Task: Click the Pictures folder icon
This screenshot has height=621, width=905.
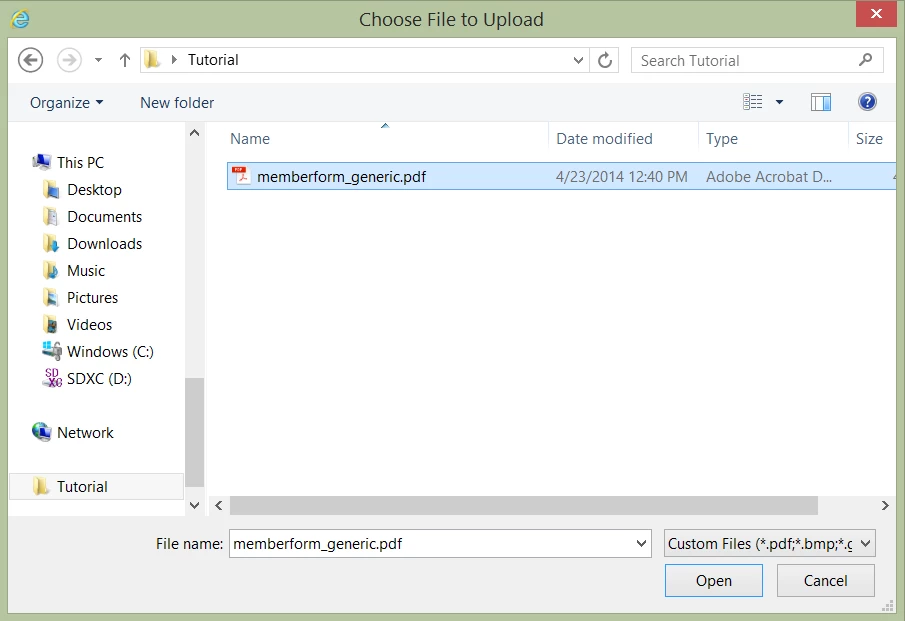Action: pyautogui.click(x=51, y=298)
